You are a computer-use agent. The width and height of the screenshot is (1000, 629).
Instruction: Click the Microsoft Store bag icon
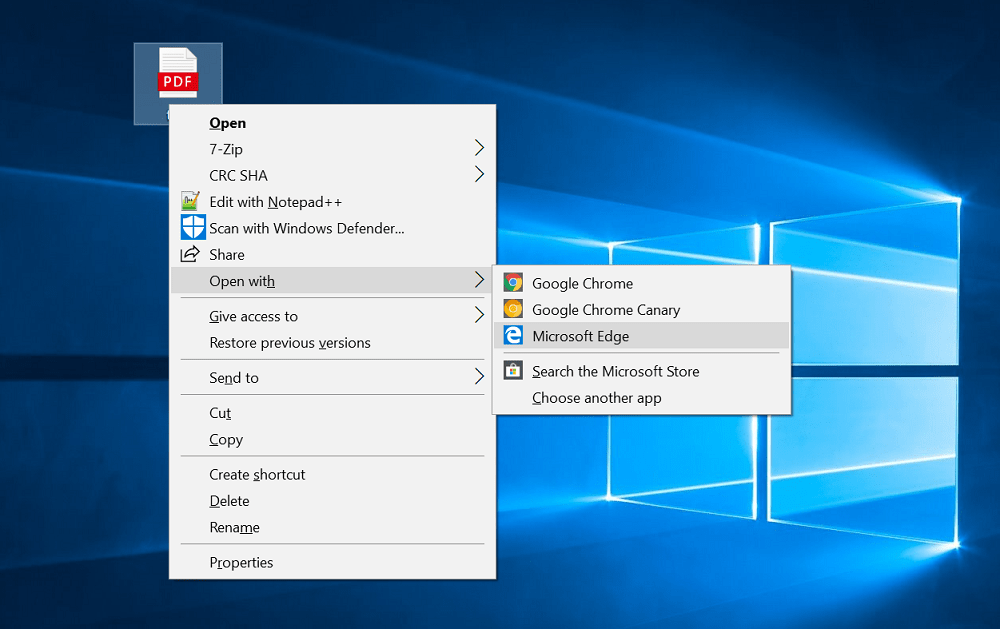point(513,371)
